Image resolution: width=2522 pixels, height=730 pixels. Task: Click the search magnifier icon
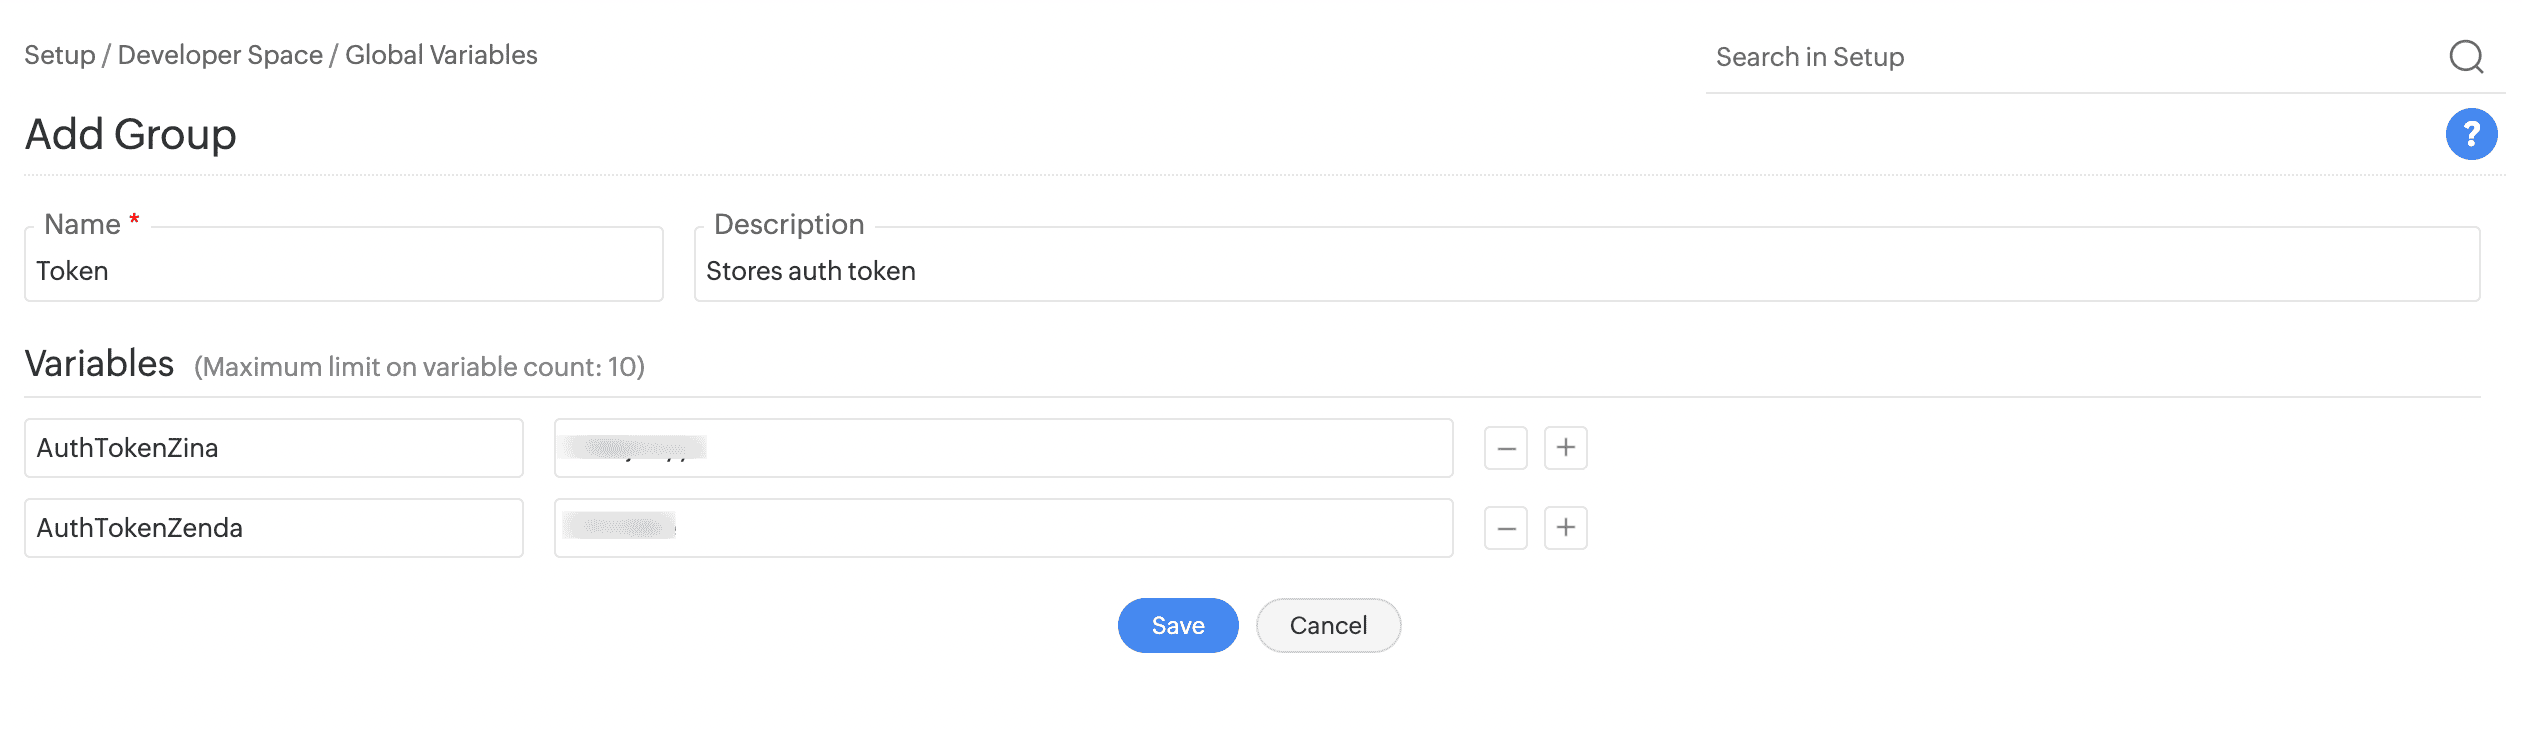[2466, 57]
